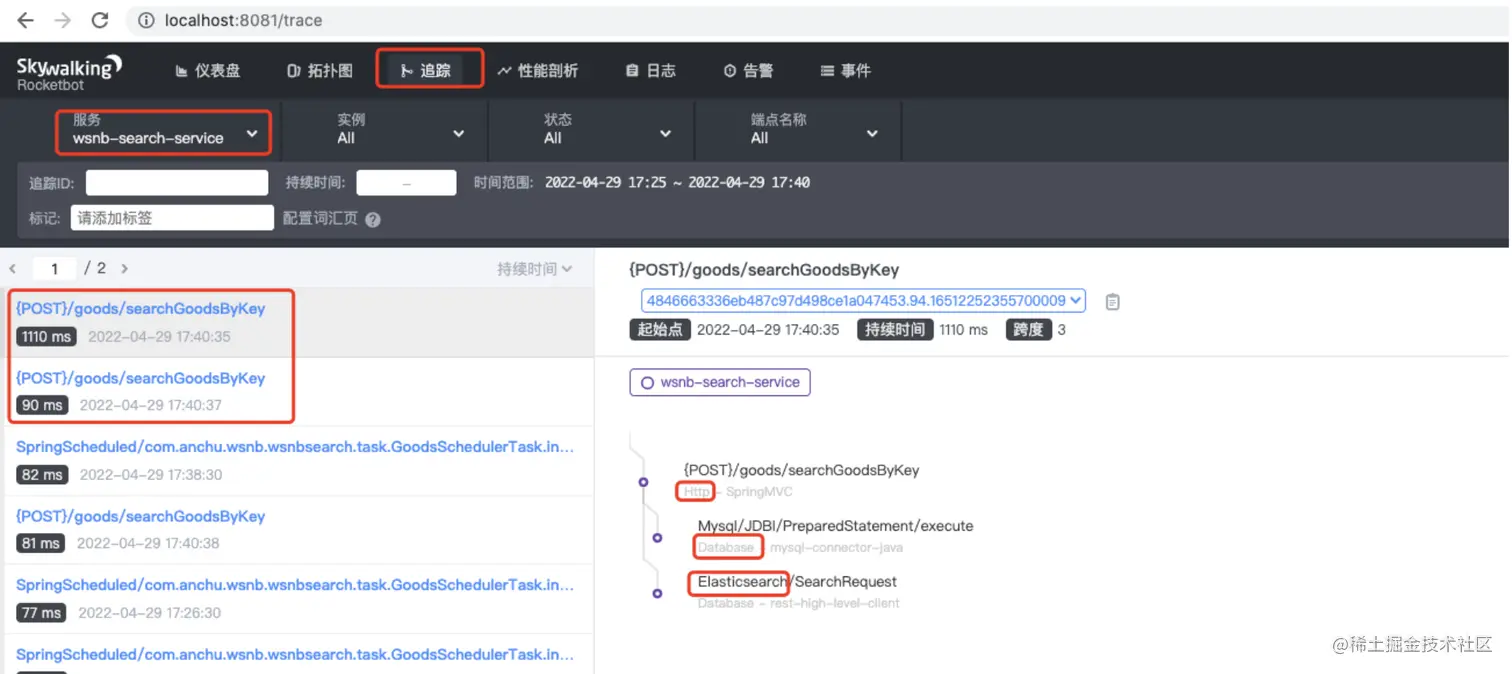Open the 拓扑图 topology tab
The image size is (1512, 674).
pyautogui.click(x=320, y=71)
